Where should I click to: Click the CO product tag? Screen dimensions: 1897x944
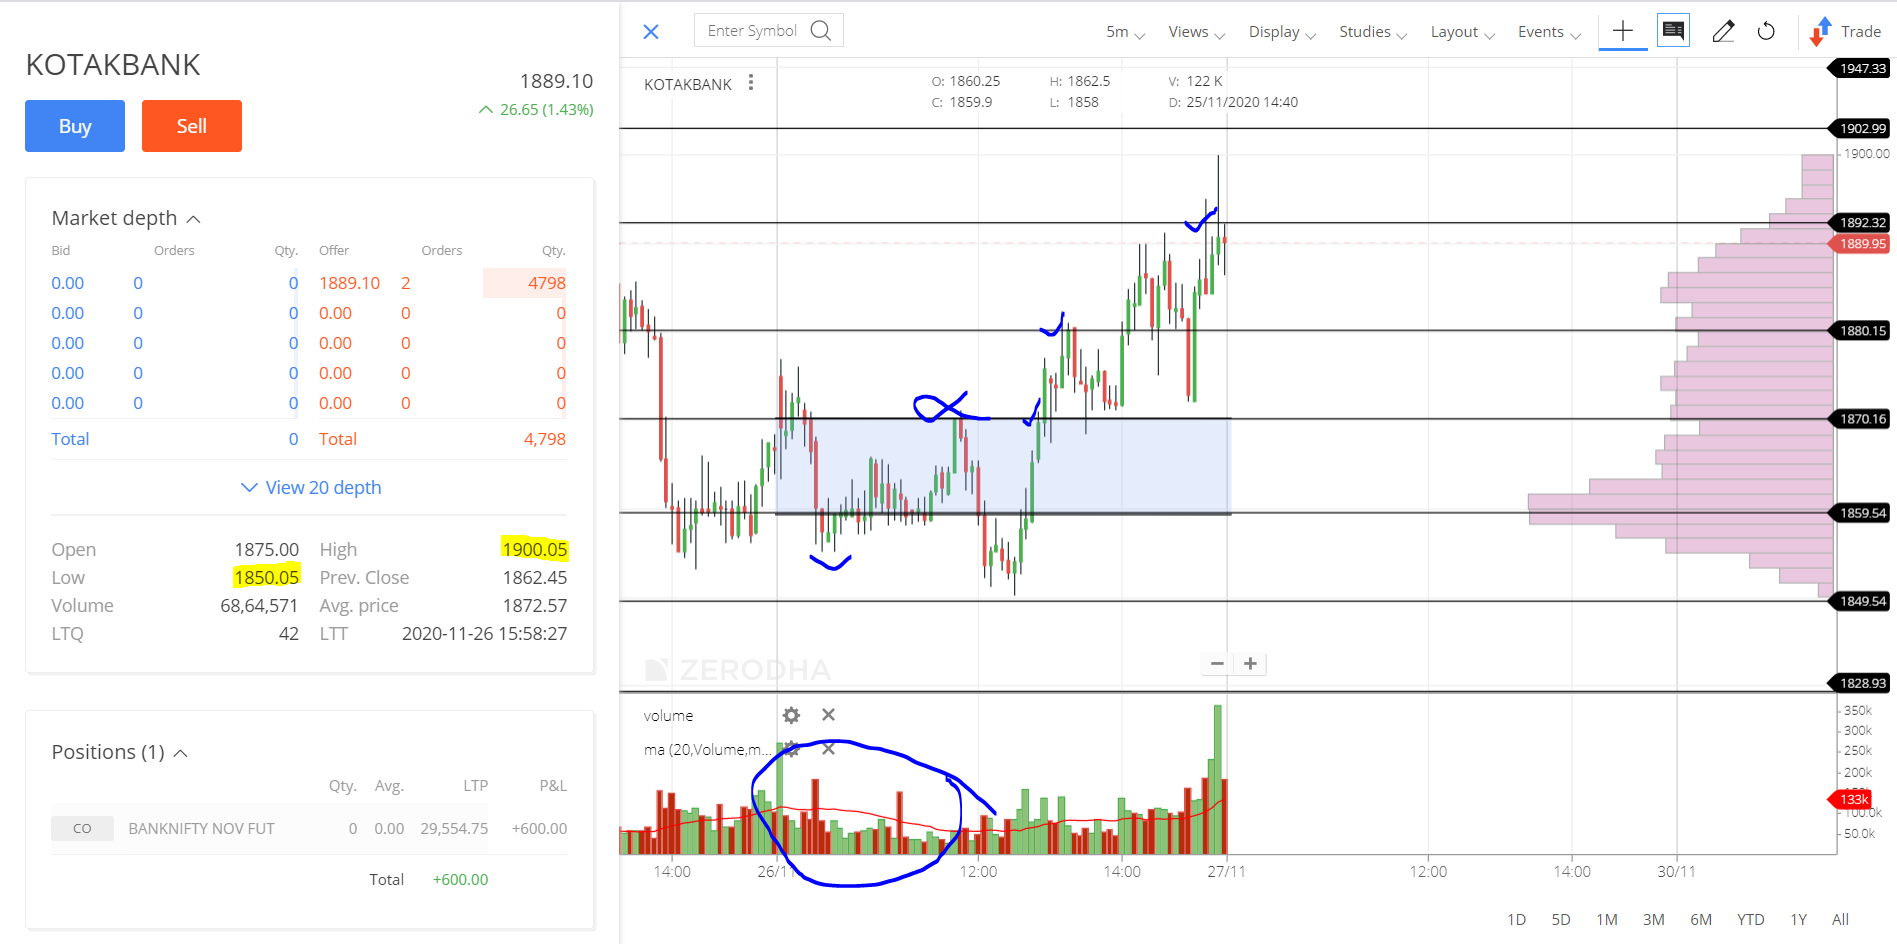[x=82, y=828]
